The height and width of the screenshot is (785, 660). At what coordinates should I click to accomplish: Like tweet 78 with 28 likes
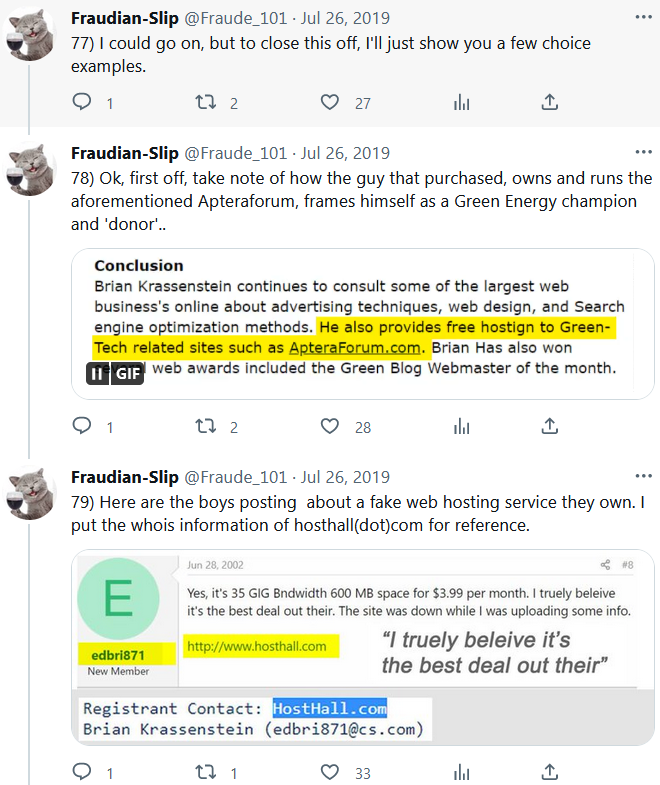pos(330,427)
